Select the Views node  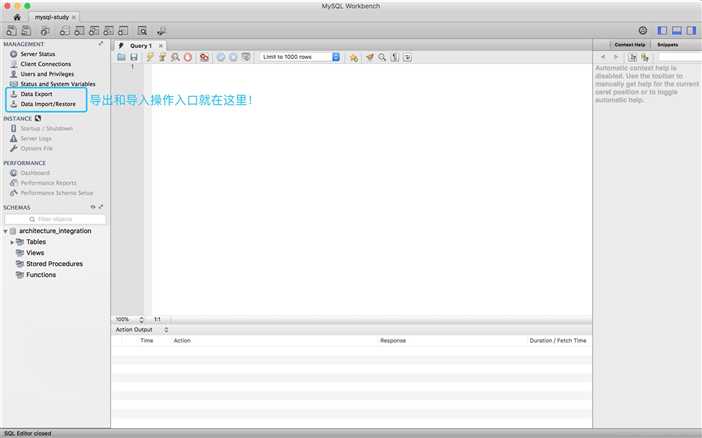point(35,253)
